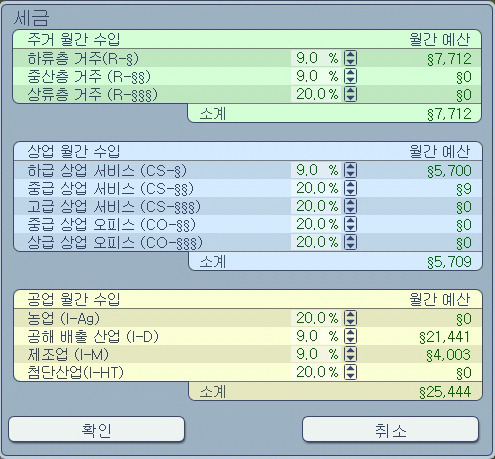Viewport: 495px width, 459px height.
Task: Click the §5,700 income value
Action: [x=449, y=171]
